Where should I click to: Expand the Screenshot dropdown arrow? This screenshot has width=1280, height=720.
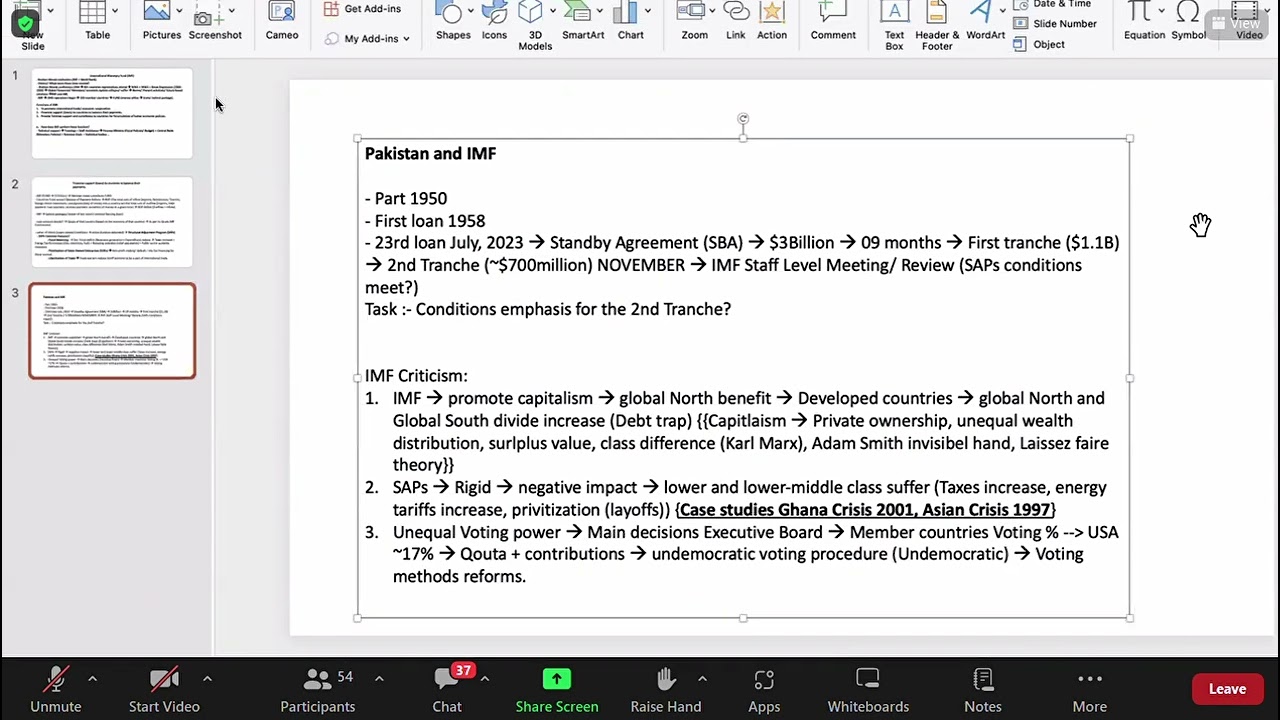click(231, 11)
